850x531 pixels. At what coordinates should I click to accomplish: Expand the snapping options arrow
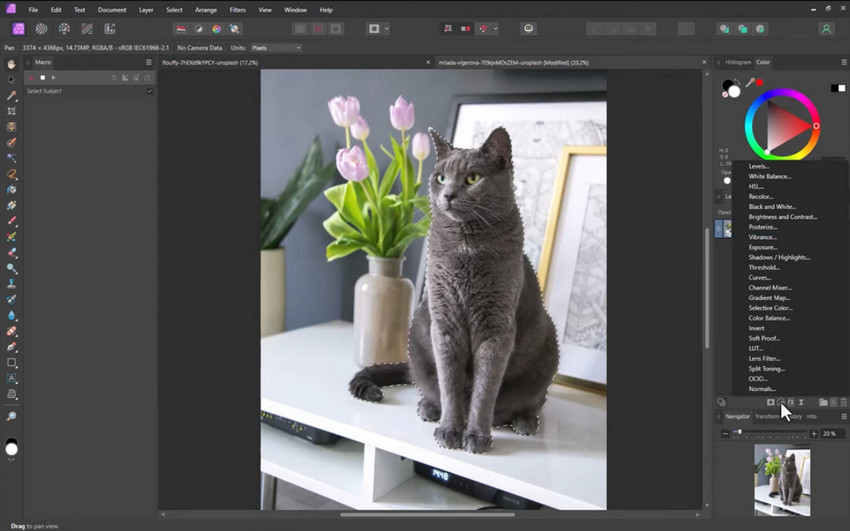[495, 29]
